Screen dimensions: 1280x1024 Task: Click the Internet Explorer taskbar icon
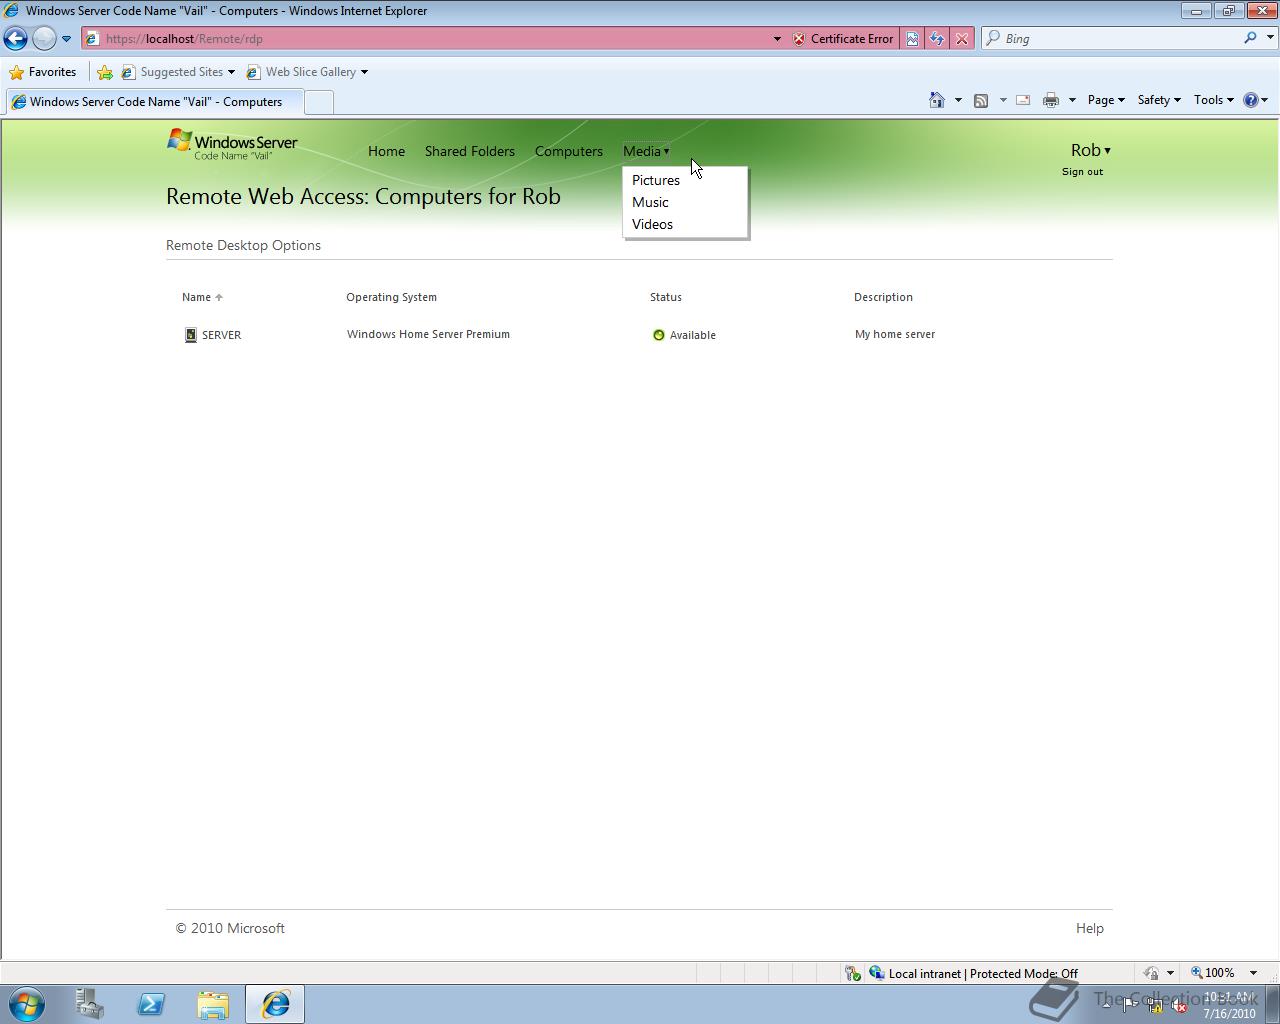tap(275, 1004)
